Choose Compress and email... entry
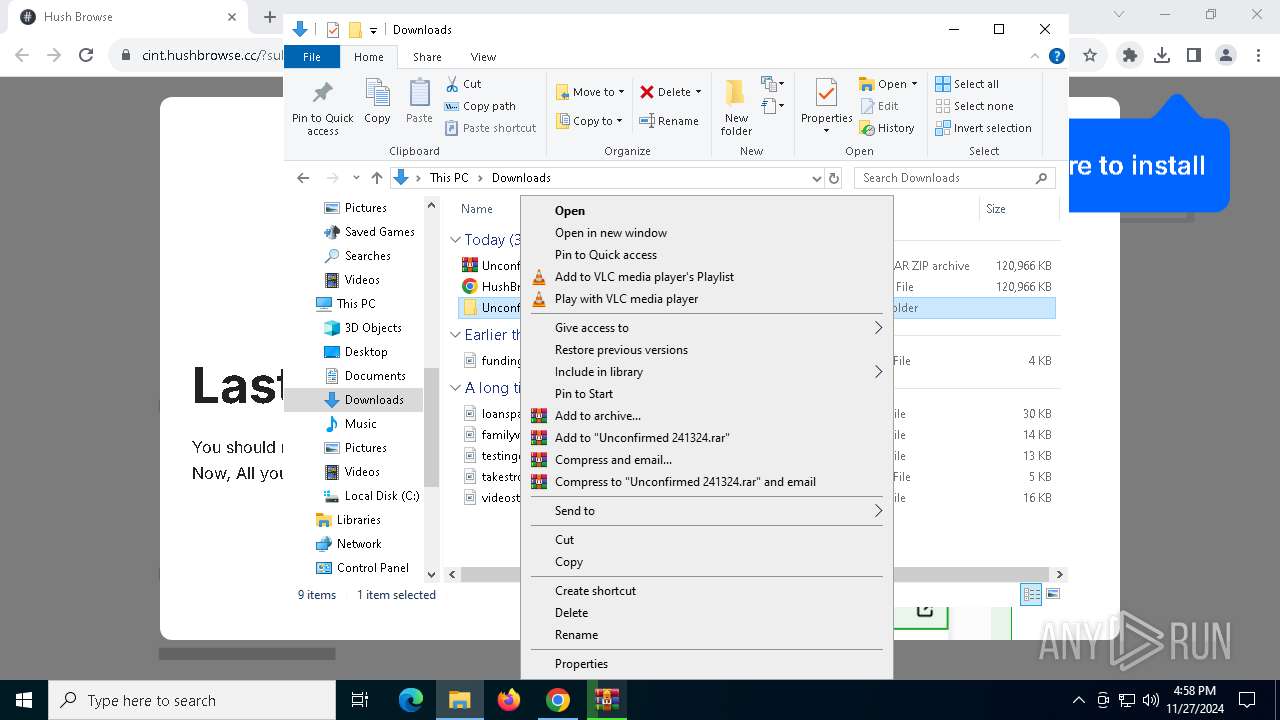1280x720 pixels. 706,460
